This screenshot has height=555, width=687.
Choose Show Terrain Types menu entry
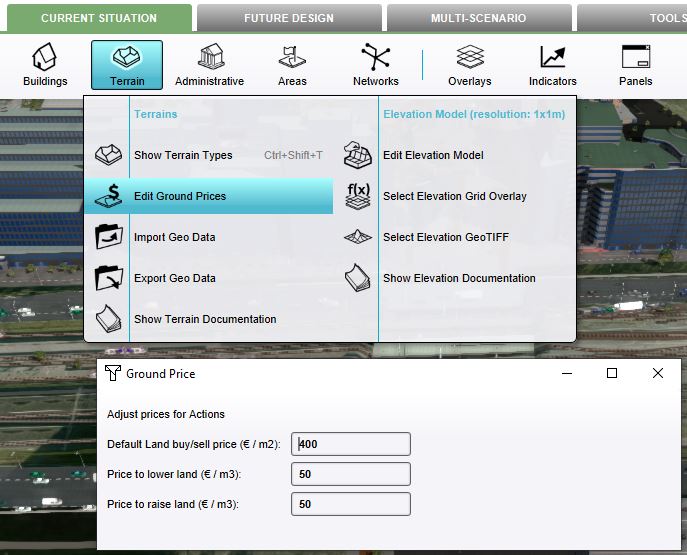coord(183,155)
